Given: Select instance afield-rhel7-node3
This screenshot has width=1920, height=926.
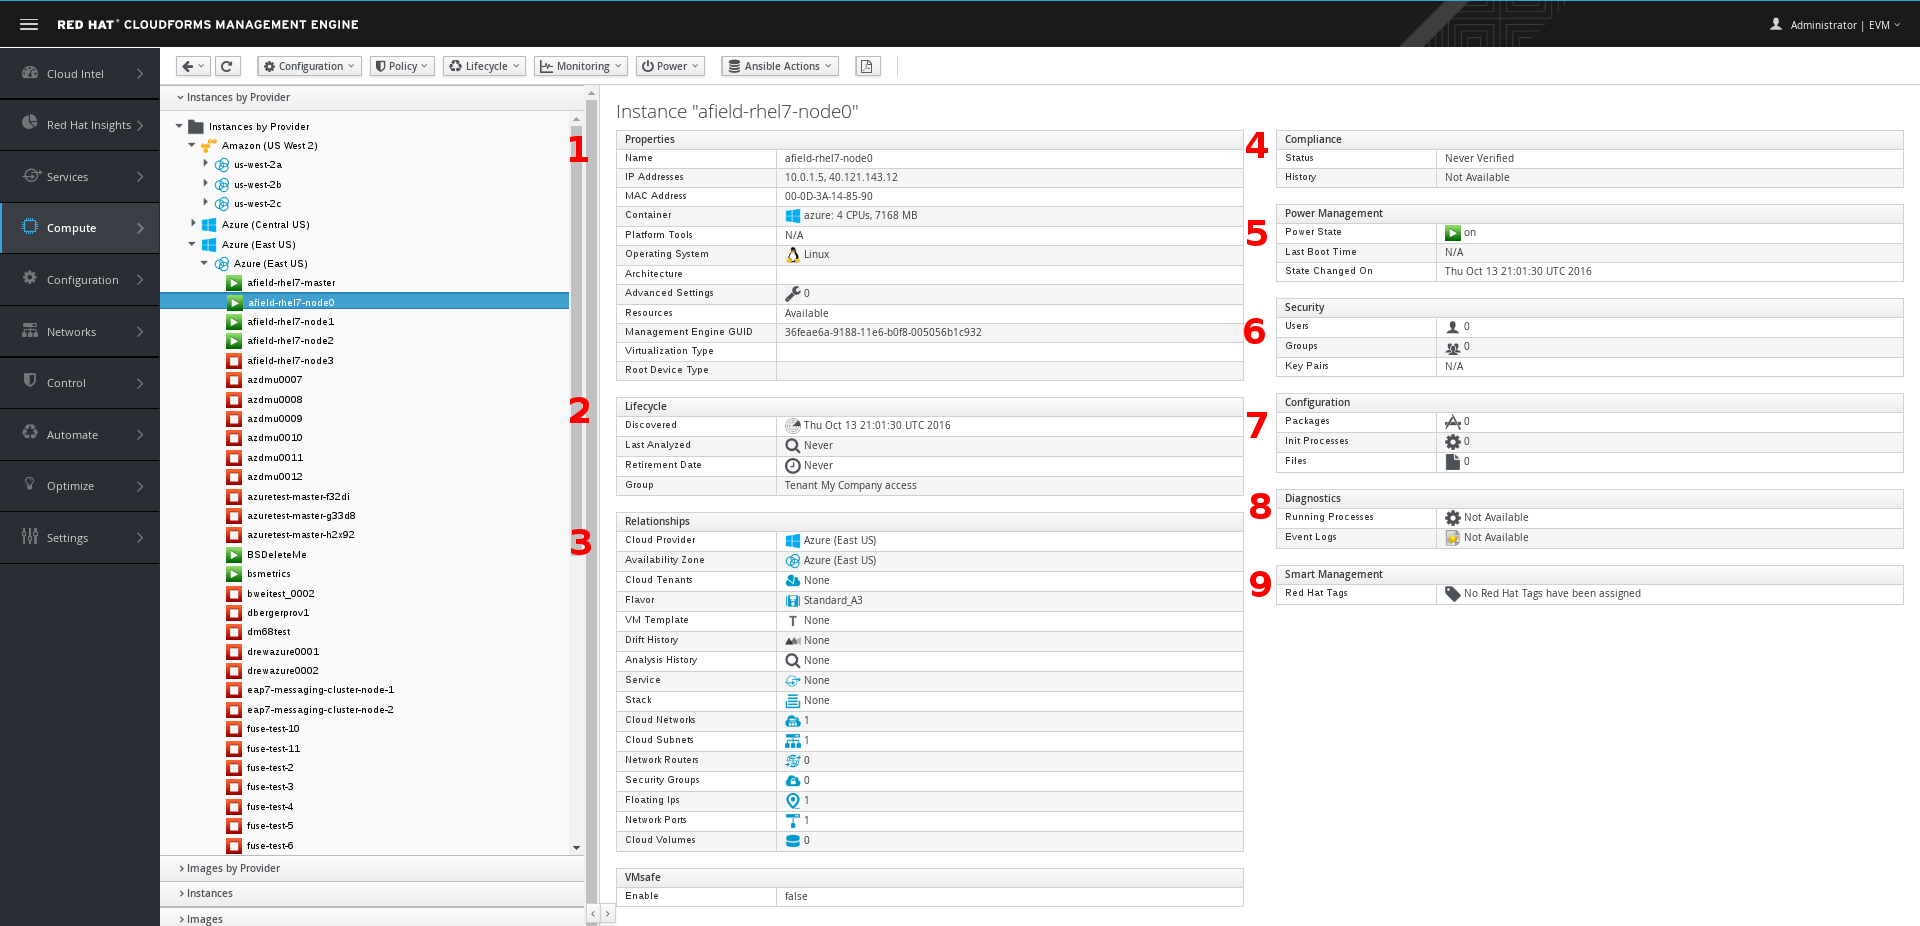Looking at the screenshot, I should [x=290, y=361].
